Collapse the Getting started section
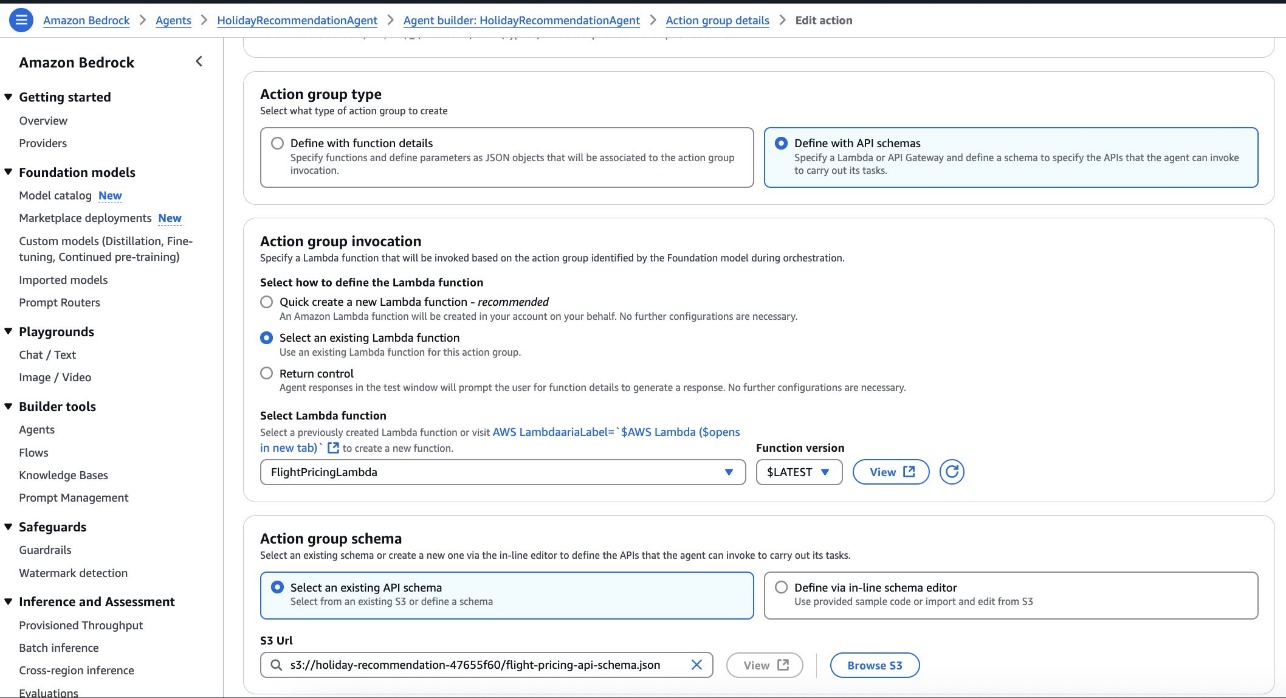The image size is (1286, 698). [9, 97]
